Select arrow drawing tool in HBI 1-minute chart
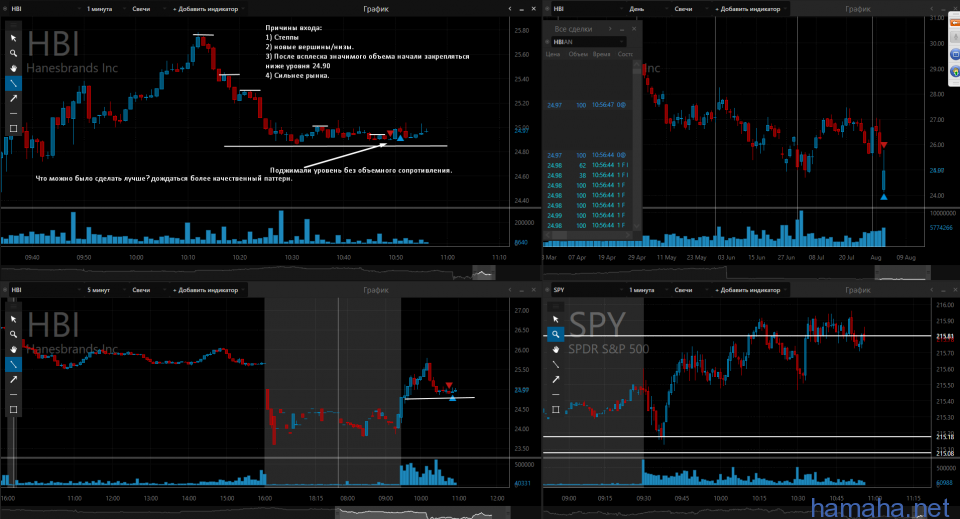This screenshot has width=960, height=519. click(13, 98)
